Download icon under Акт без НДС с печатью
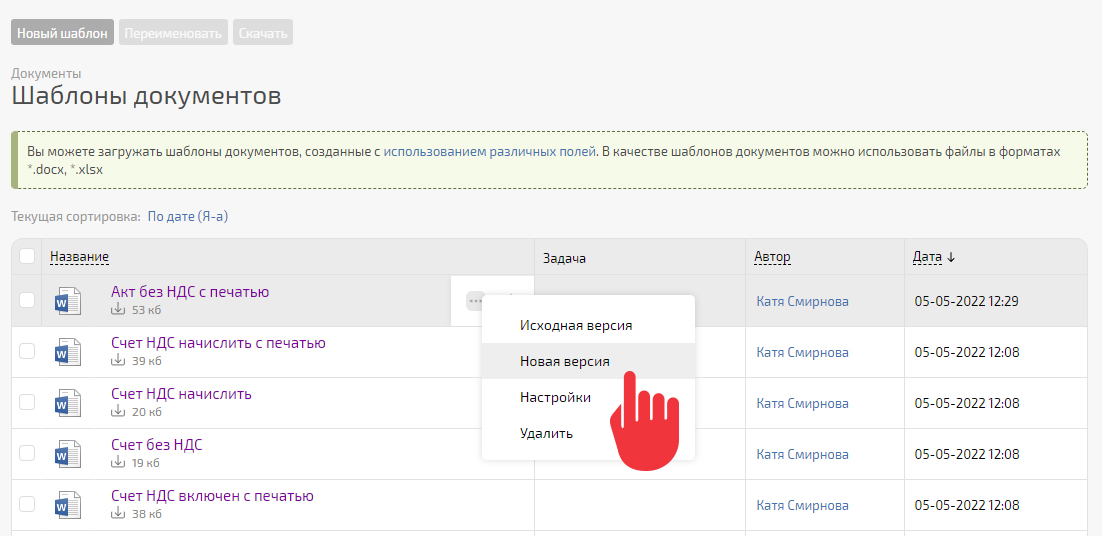Viewport: 1102px width, 536px height. (118, 310)
